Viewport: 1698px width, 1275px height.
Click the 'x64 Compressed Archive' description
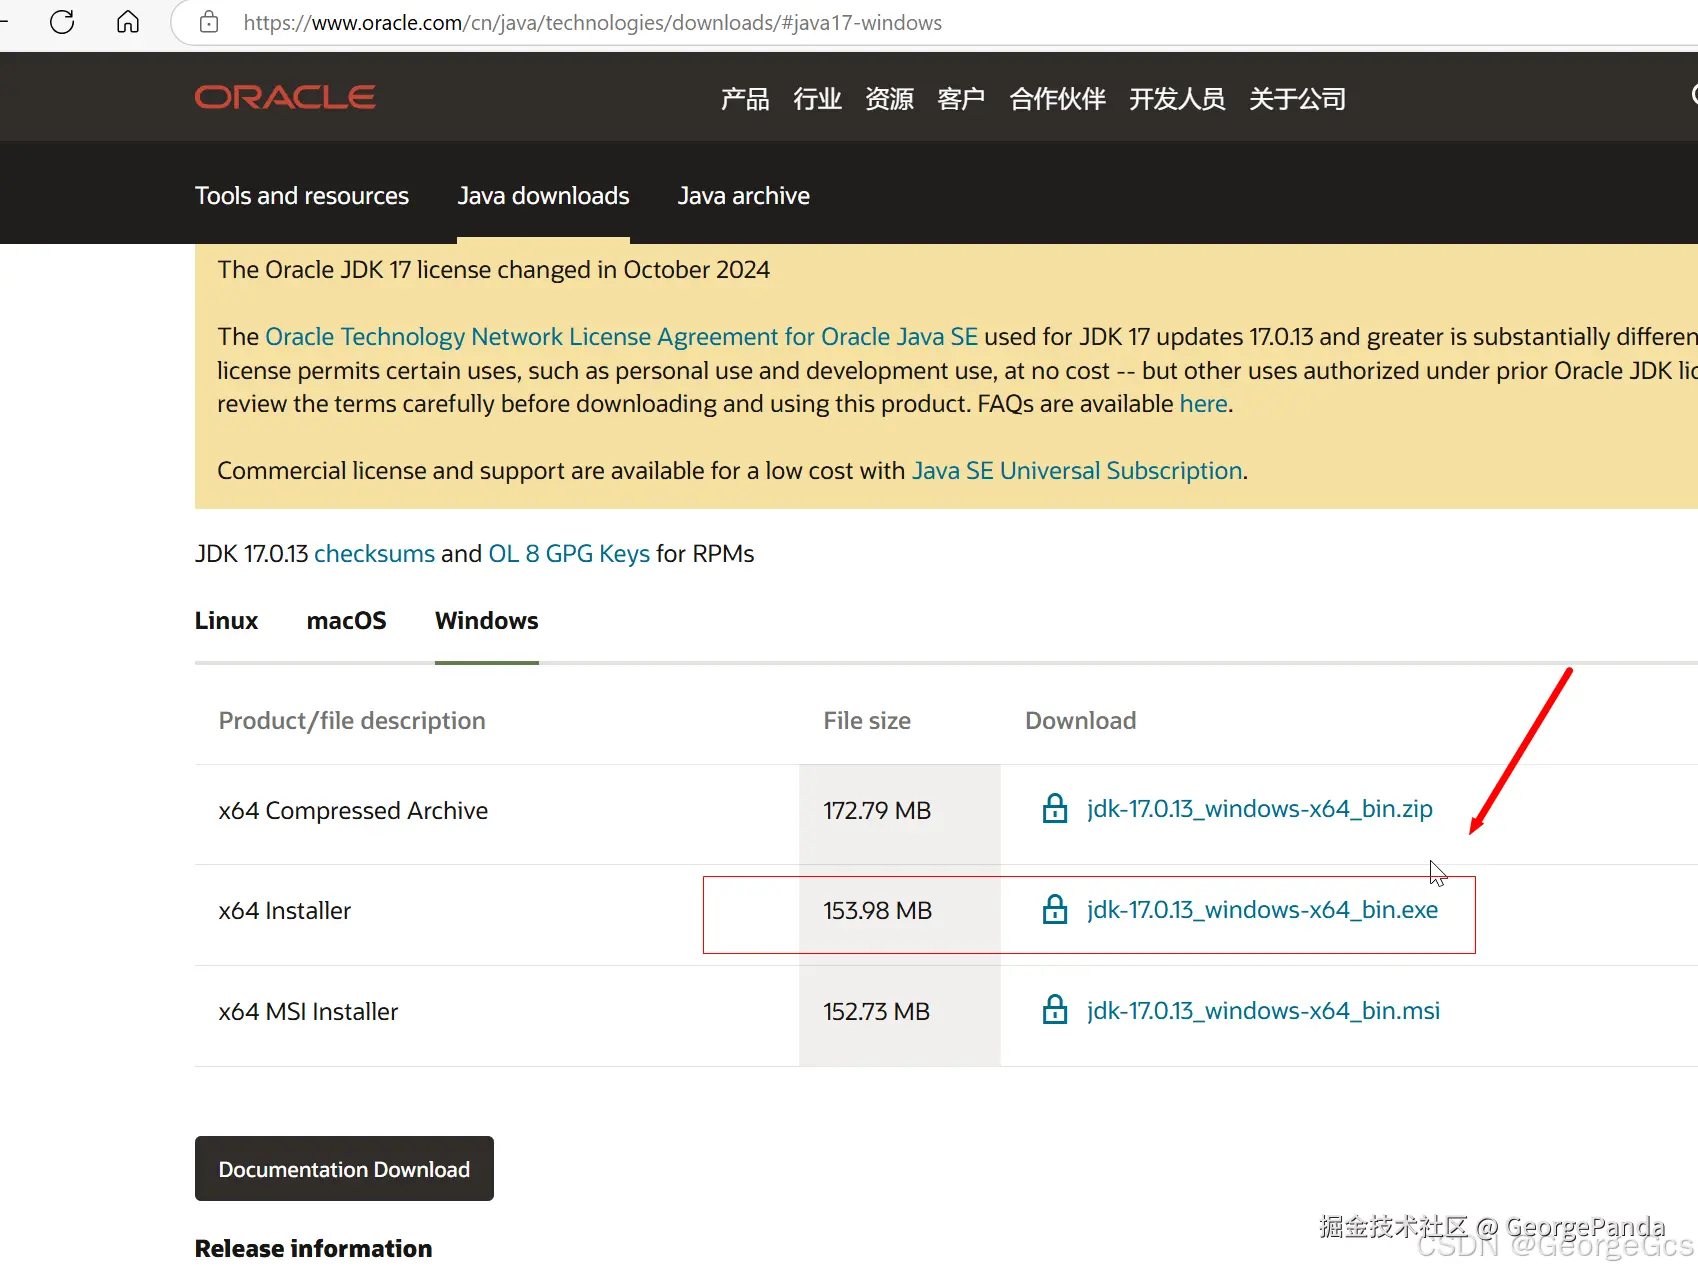(353, 811)
